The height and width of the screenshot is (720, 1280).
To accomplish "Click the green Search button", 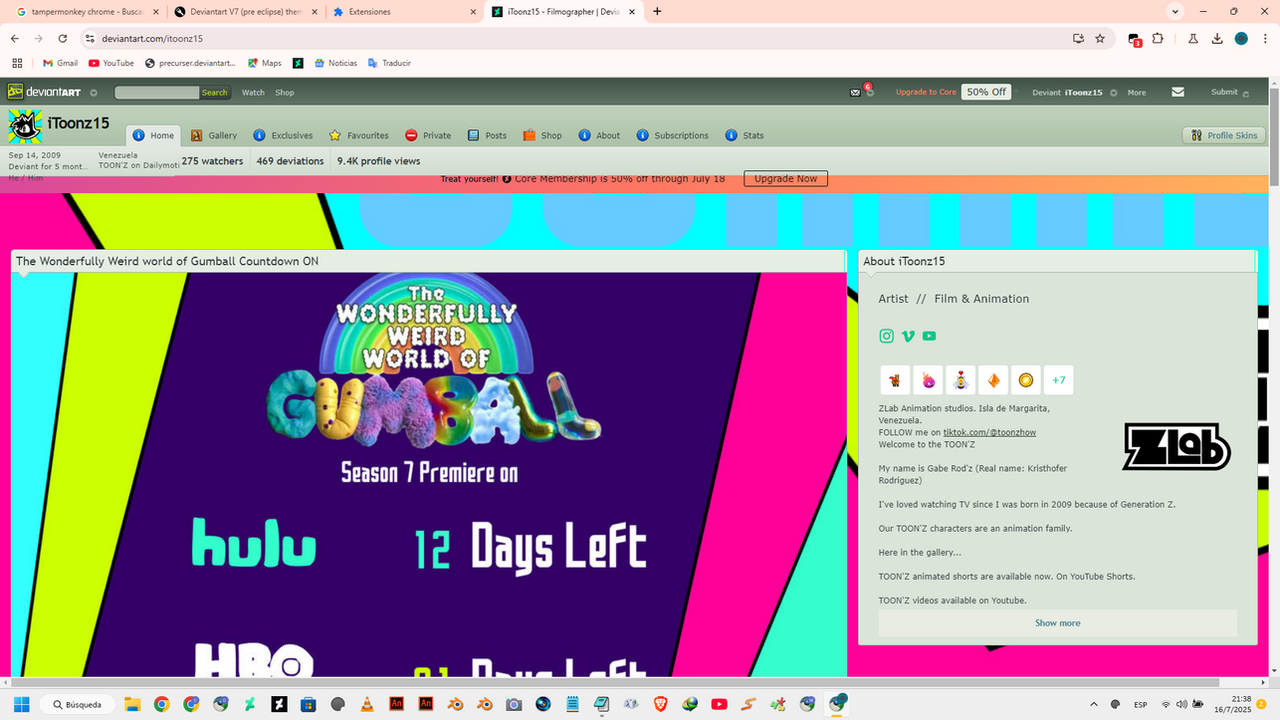I will pyautogui.click(x=215, y=92).
